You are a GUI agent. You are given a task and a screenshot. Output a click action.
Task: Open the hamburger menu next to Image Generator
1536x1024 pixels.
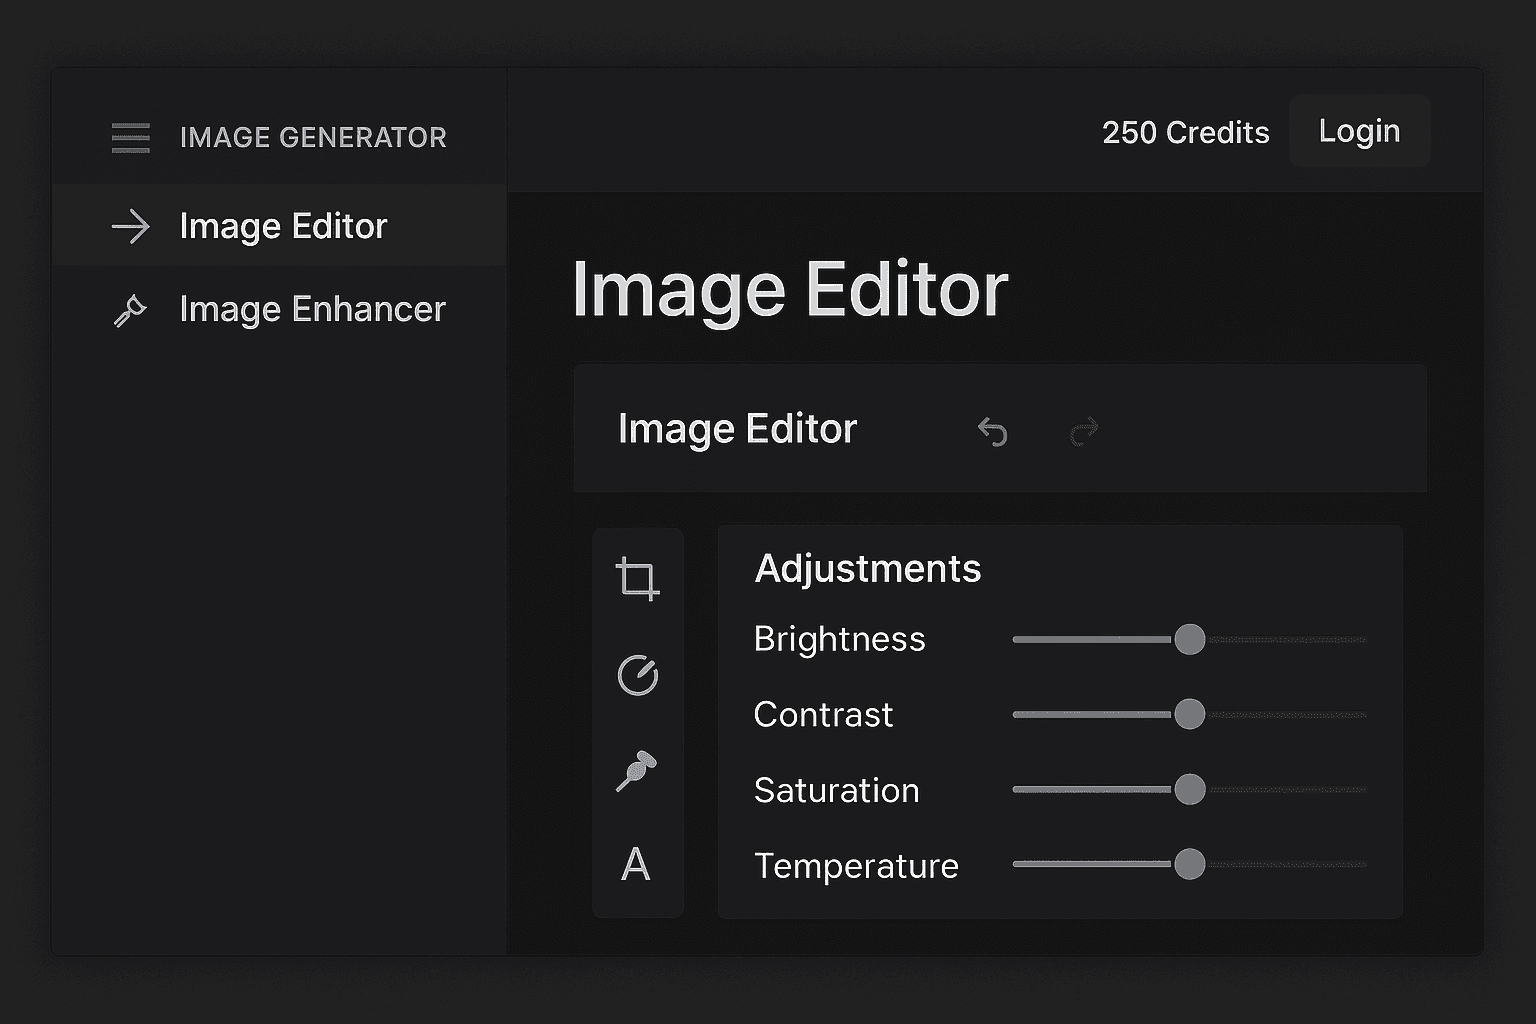pyautogui.click(x=130, y=137)
